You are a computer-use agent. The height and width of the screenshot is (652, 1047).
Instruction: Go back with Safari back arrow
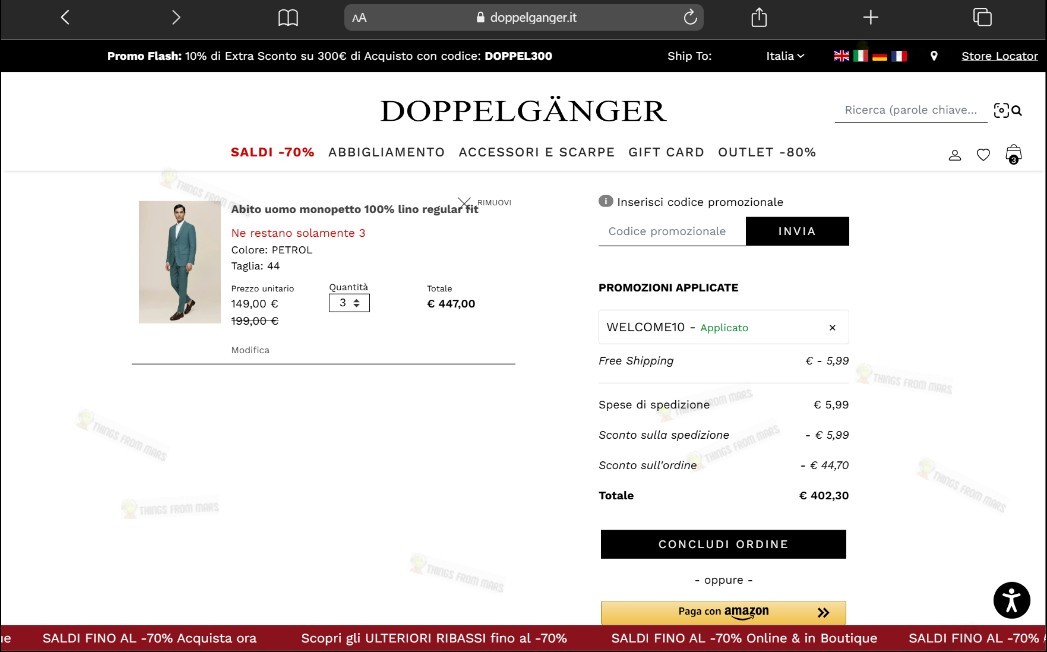coord(65,17)
